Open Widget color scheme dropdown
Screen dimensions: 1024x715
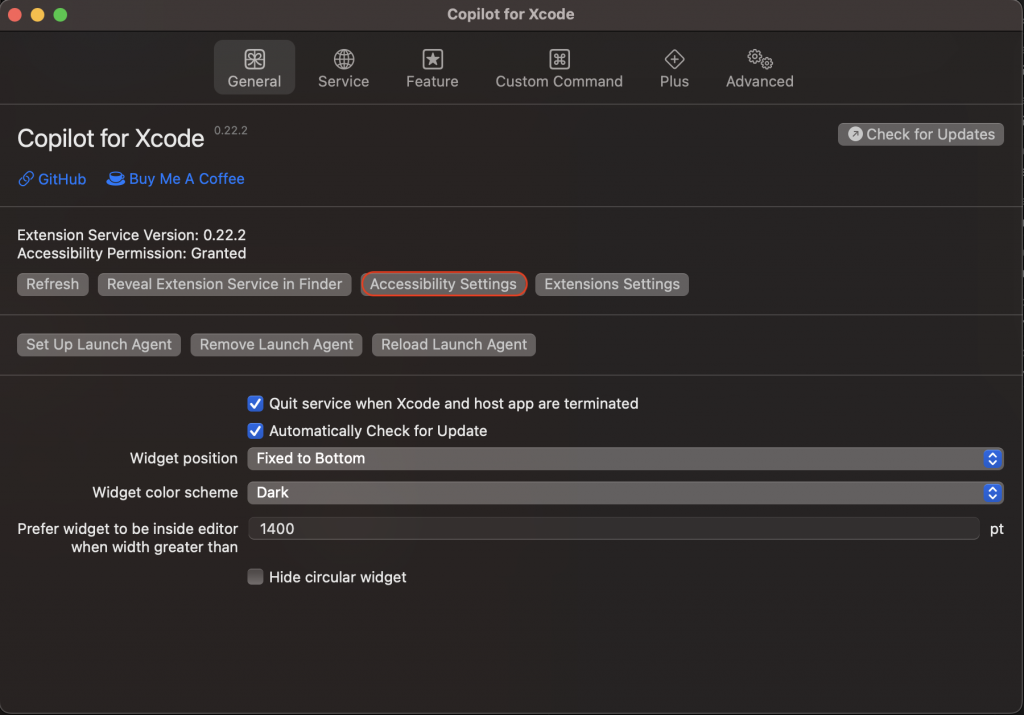pos(625,493)
